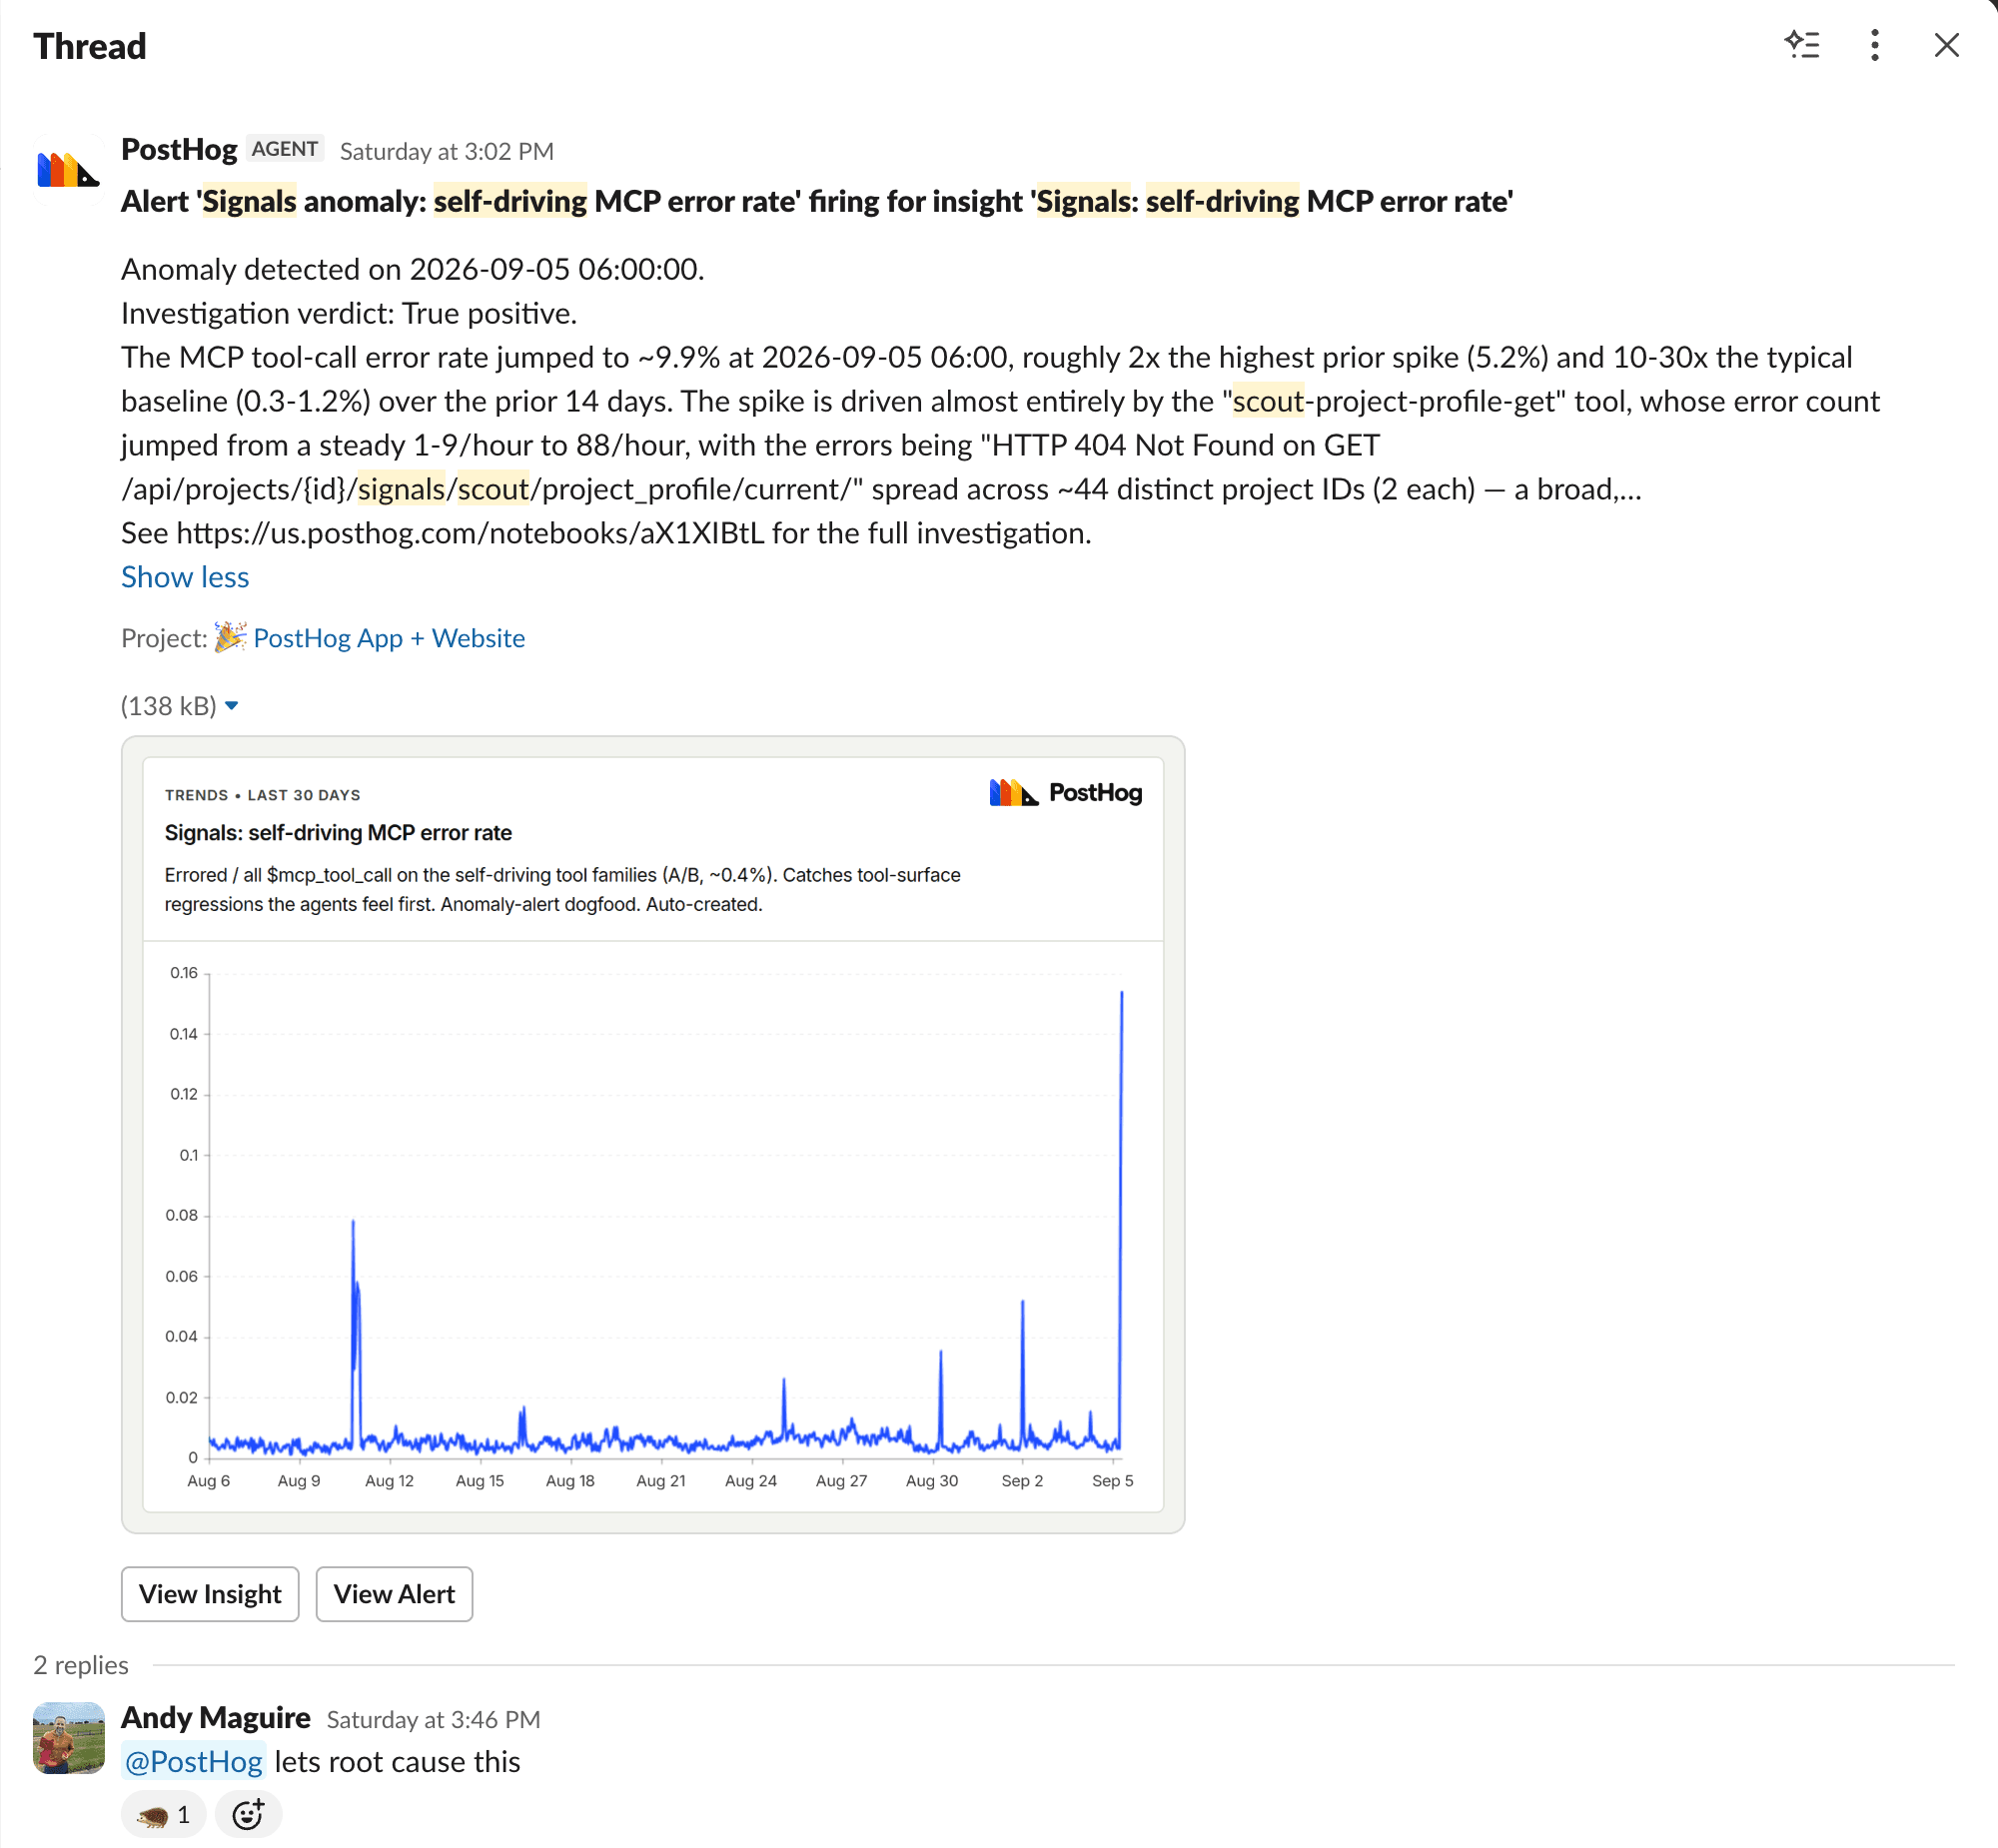Image resolution: width=1998 pixels, height=1848 pixels.
Task: Open the error rate chart image preview
Action: coord(653,1135)
